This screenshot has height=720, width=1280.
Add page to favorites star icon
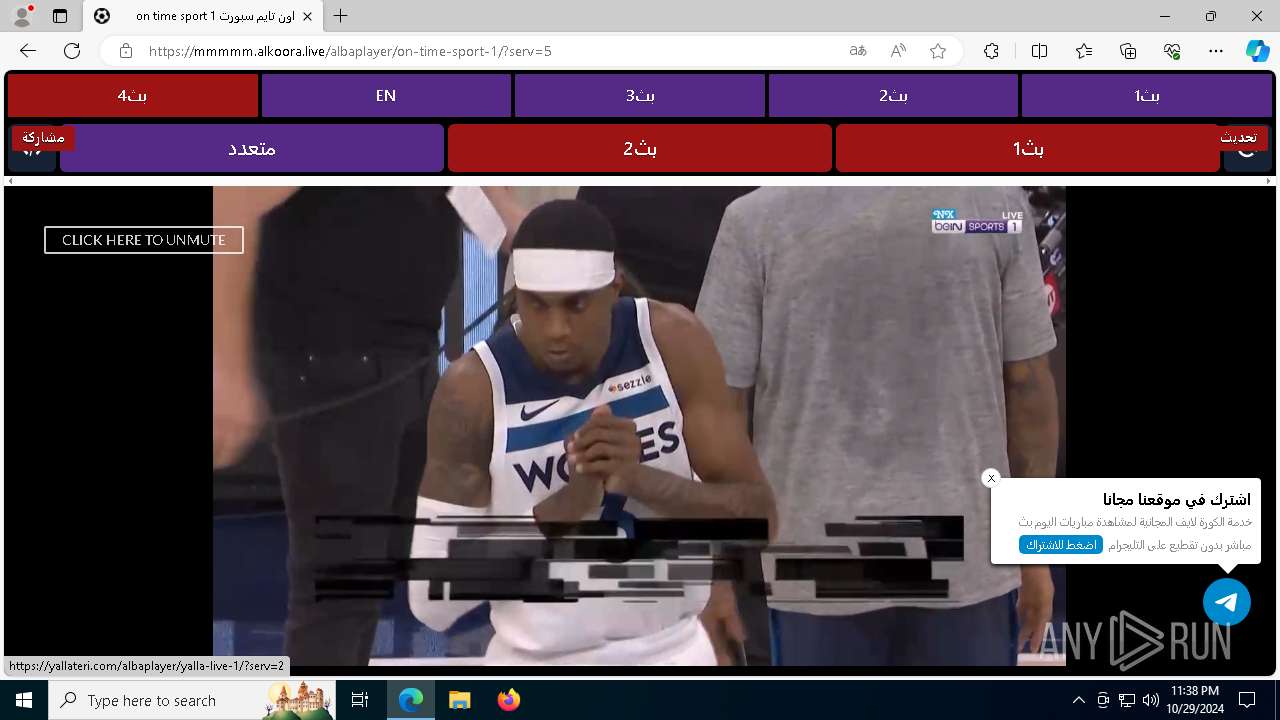coord(938,51)
